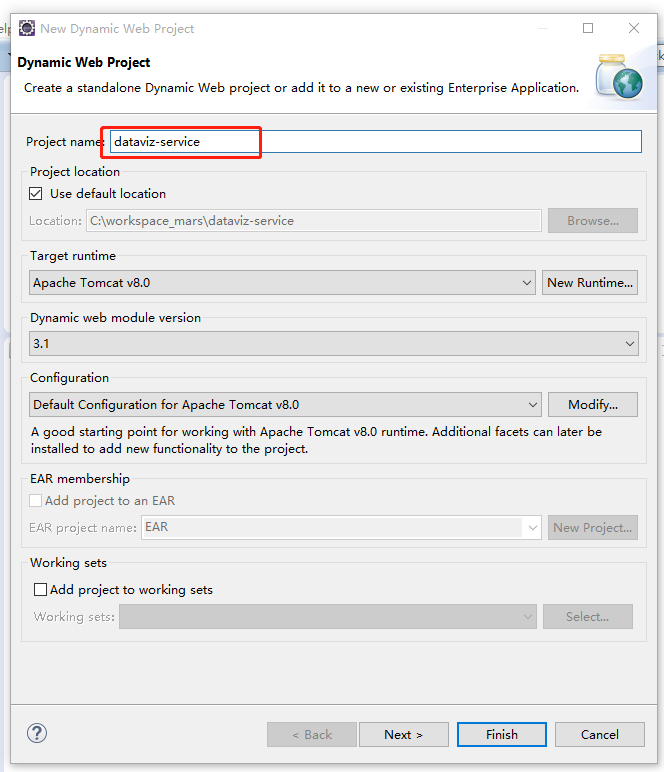Open the Configuration dropdown list

[285, 405]
